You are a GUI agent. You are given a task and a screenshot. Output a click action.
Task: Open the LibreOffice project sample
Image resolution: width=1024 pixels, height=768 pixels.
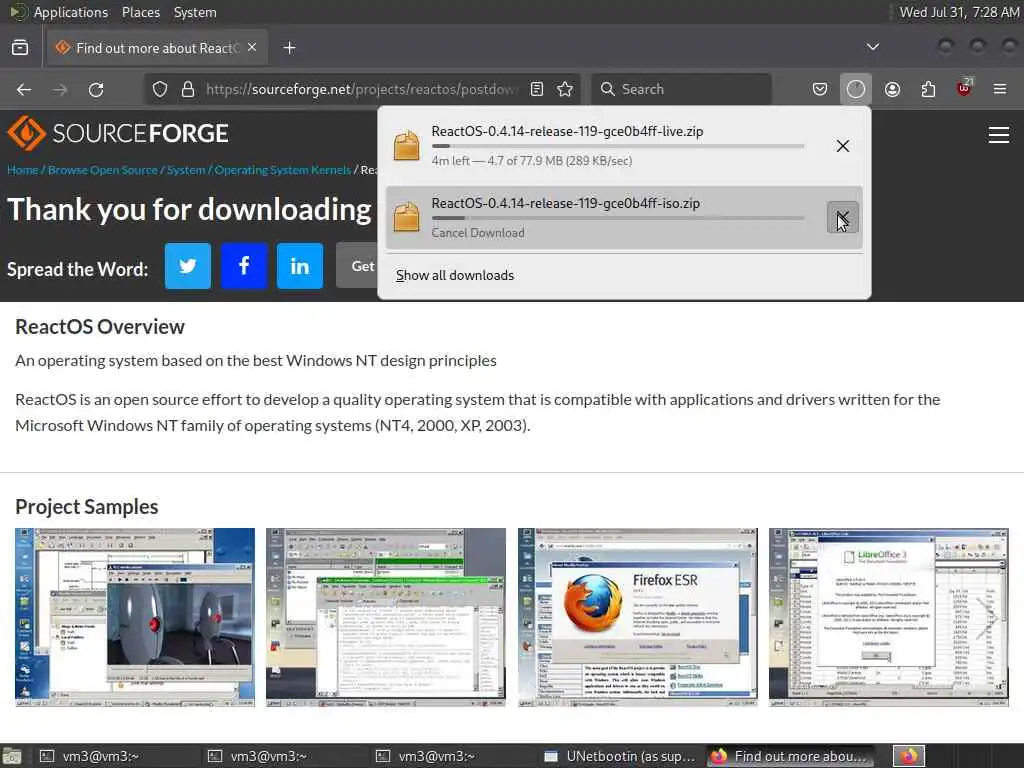click(x=889, y=617)
